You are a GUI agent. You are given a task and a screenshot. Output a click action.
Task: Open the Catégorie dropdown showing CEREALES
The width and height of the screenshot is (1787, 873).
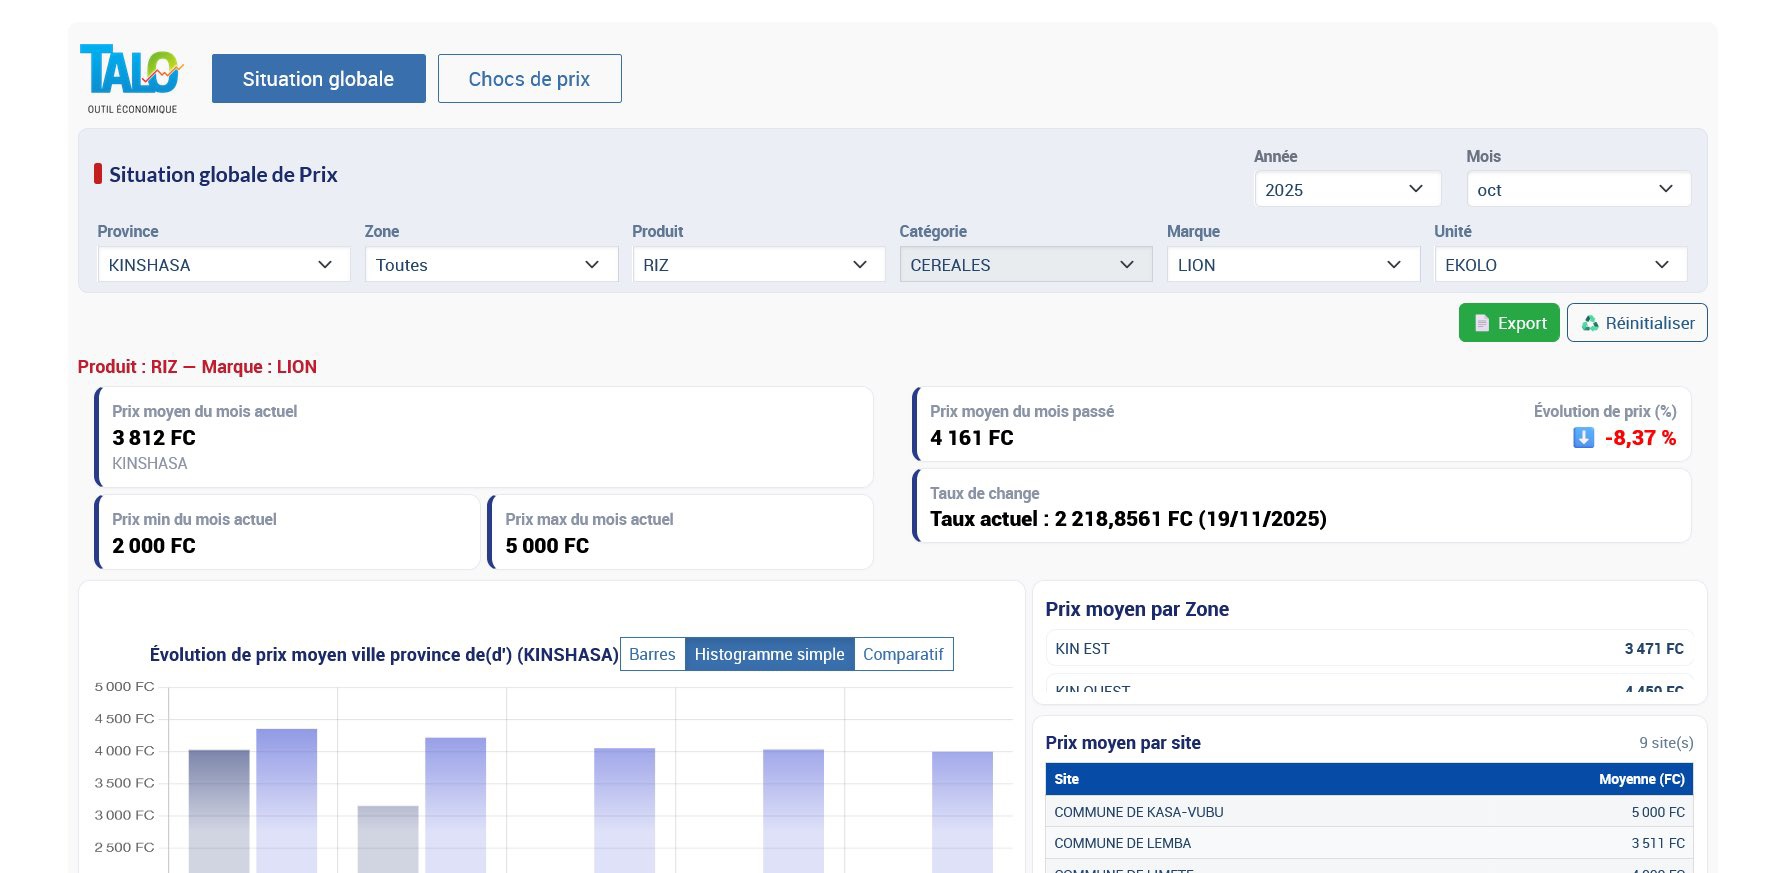pyautogui.click(x=1025, y=265)
